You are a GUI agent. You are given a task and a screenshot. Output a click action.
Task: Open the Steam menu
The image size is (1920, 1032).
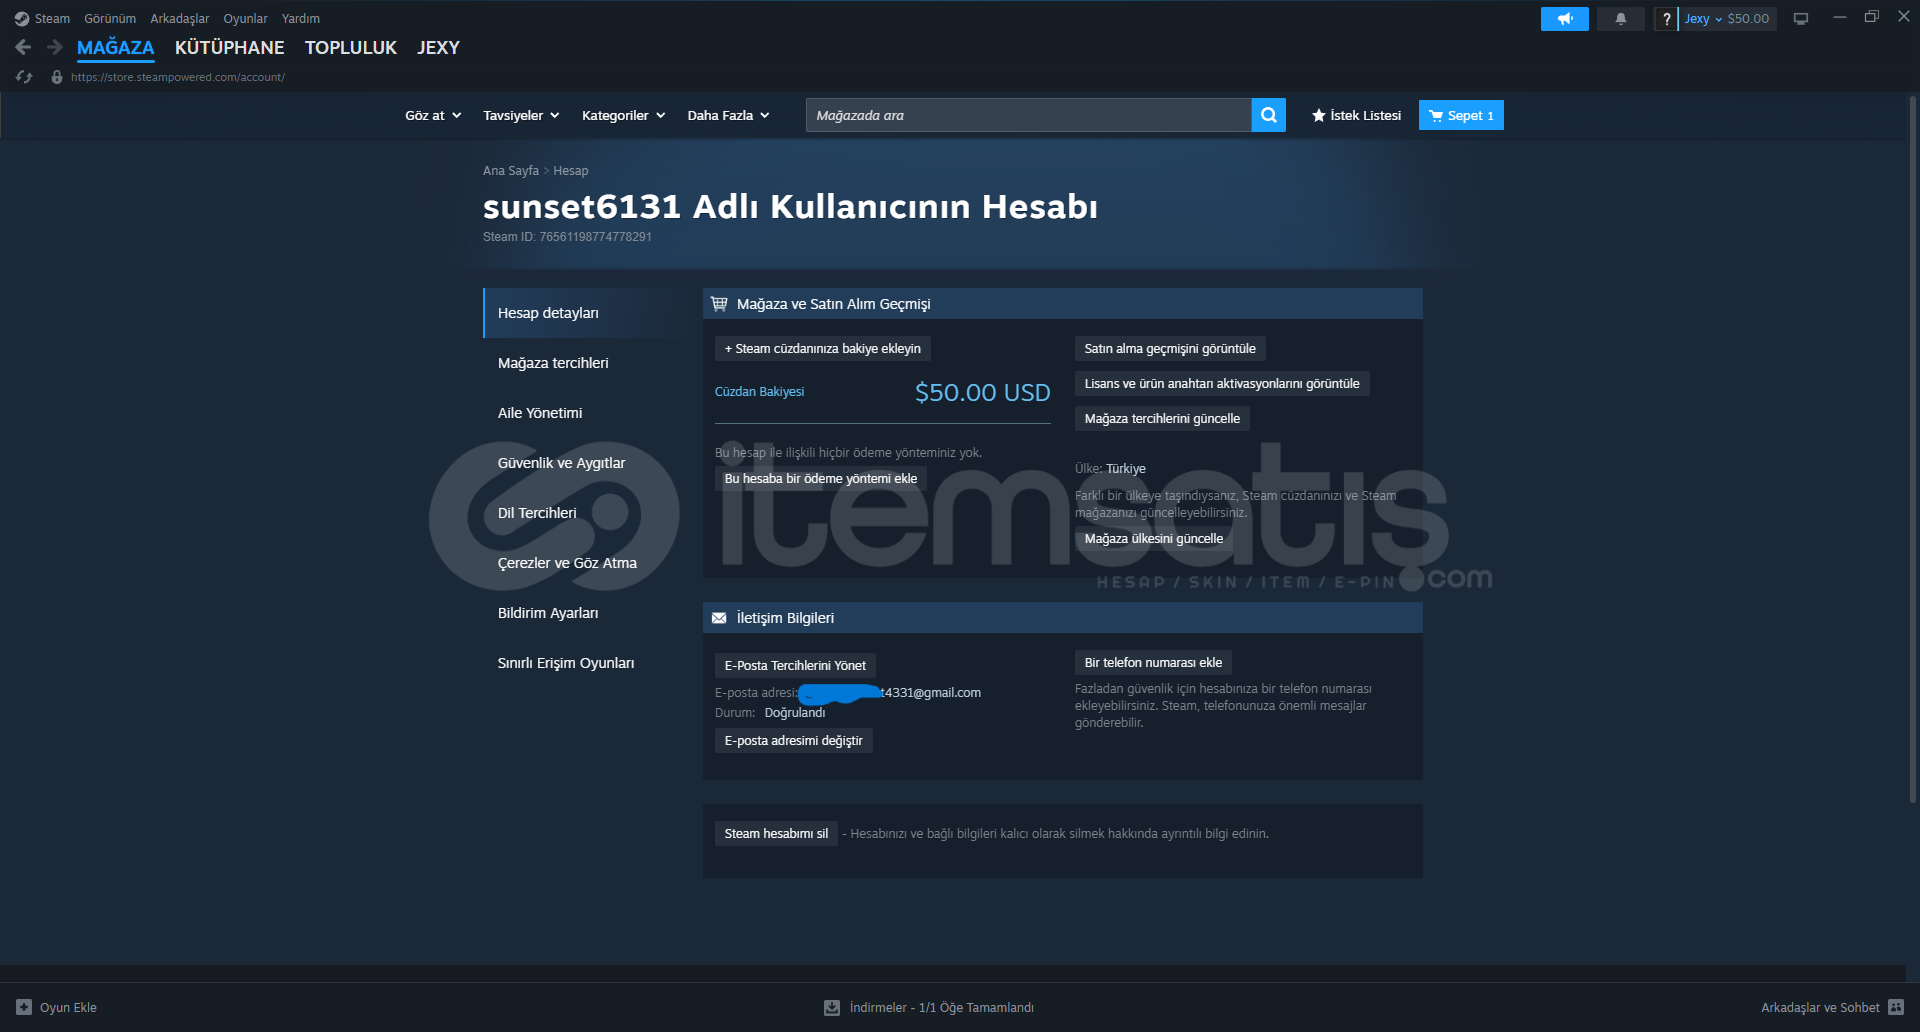pyautogui.click(x=52, y=19)
